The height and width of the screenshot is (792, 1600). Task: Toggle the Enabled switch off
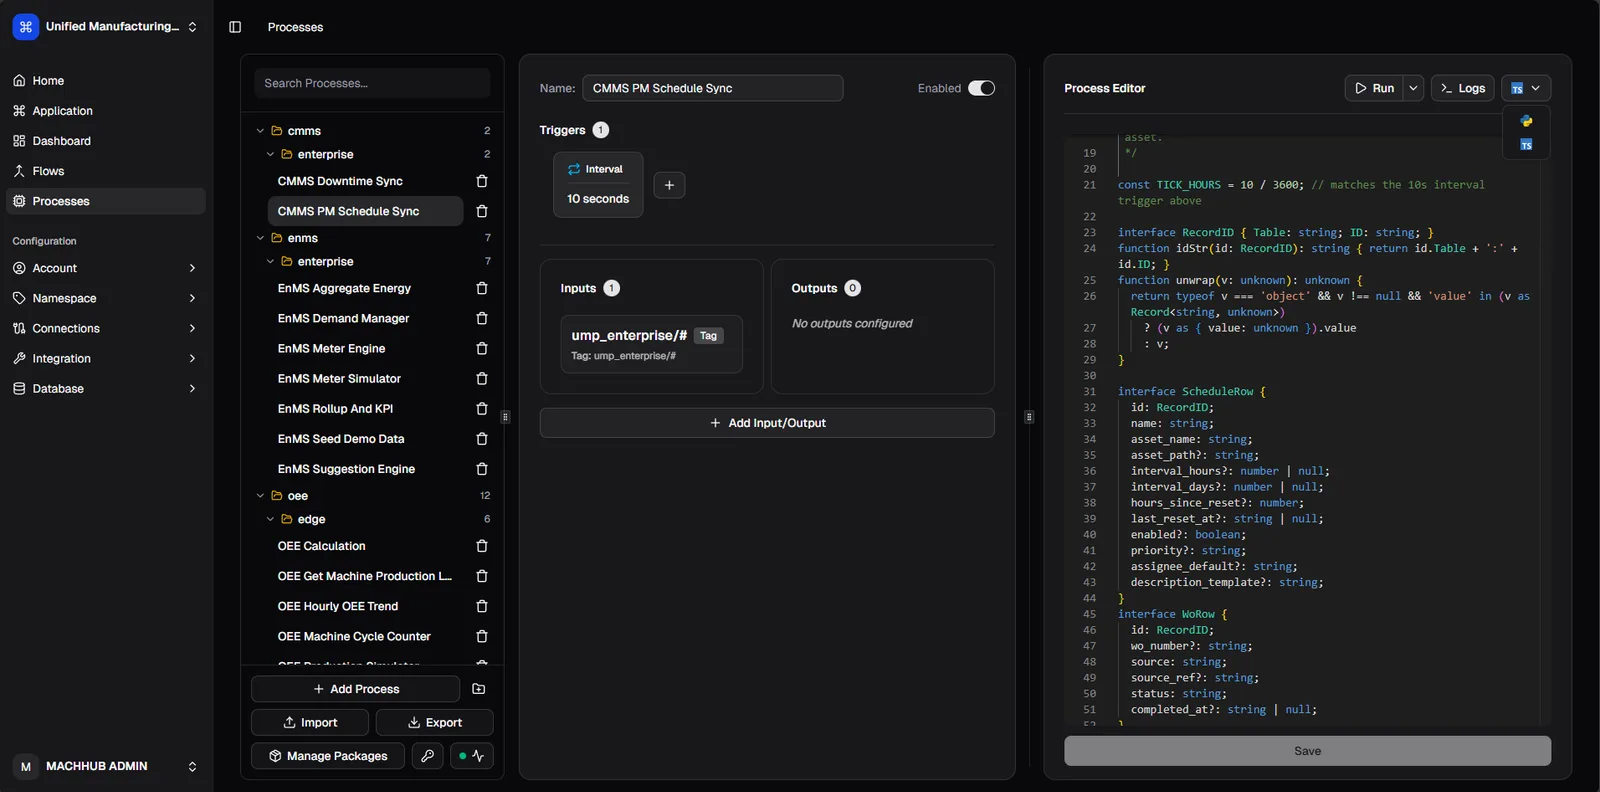(x=981, y=88)
